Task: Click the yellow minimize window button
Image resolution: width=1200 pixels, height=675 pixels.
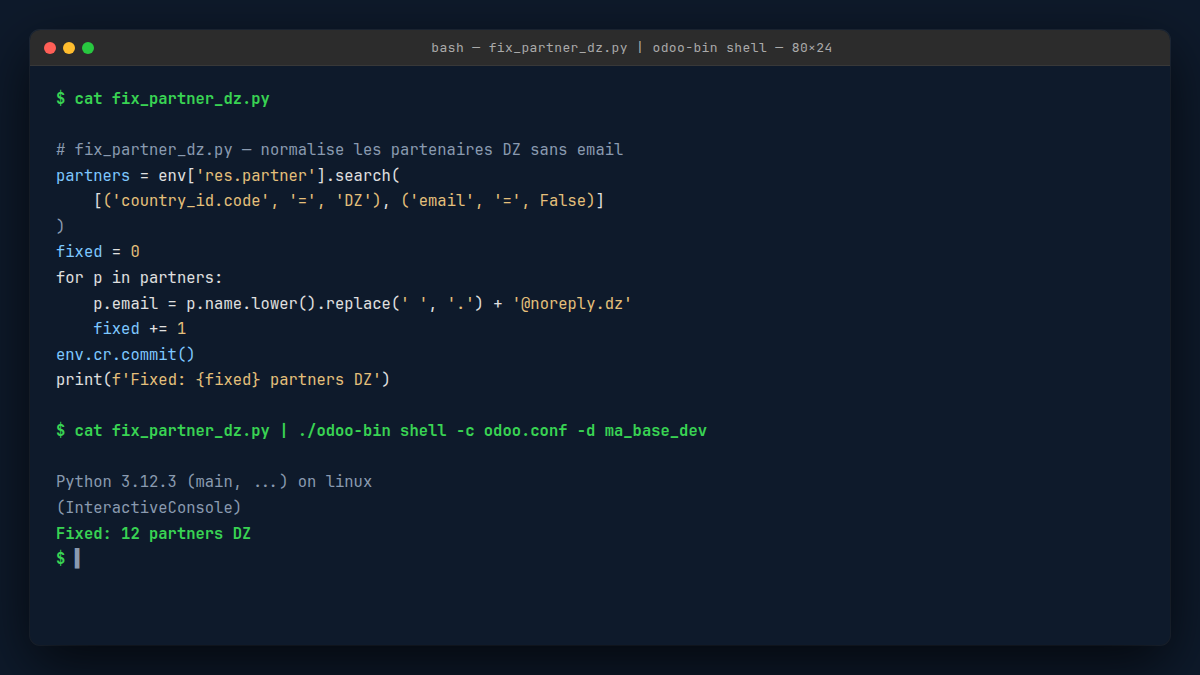Action: click(x=69, y=48)
